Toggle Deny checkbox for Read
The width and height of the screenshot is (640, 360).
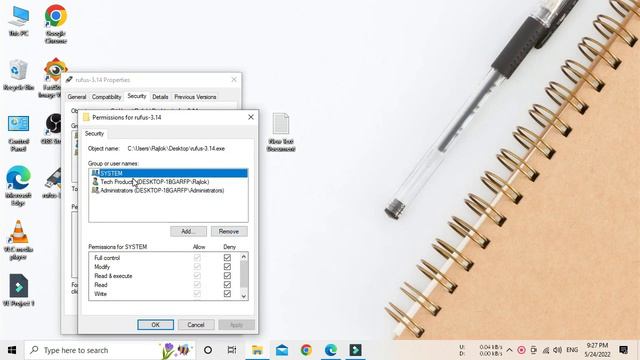click(227, 284)
